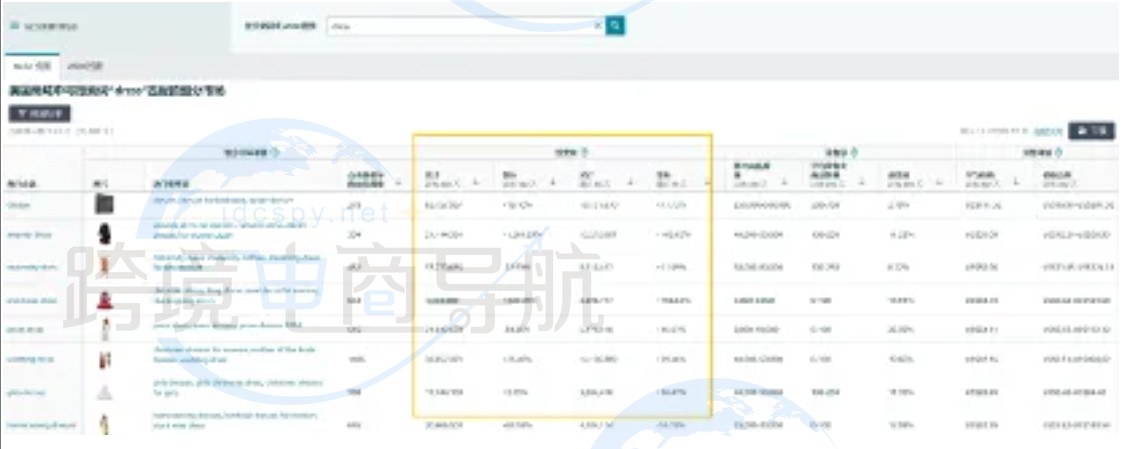Image resolution: width=1126 pixels, height=449 pixels.
Task: Click the teal magnifier search button
Action: coord(615,26)
